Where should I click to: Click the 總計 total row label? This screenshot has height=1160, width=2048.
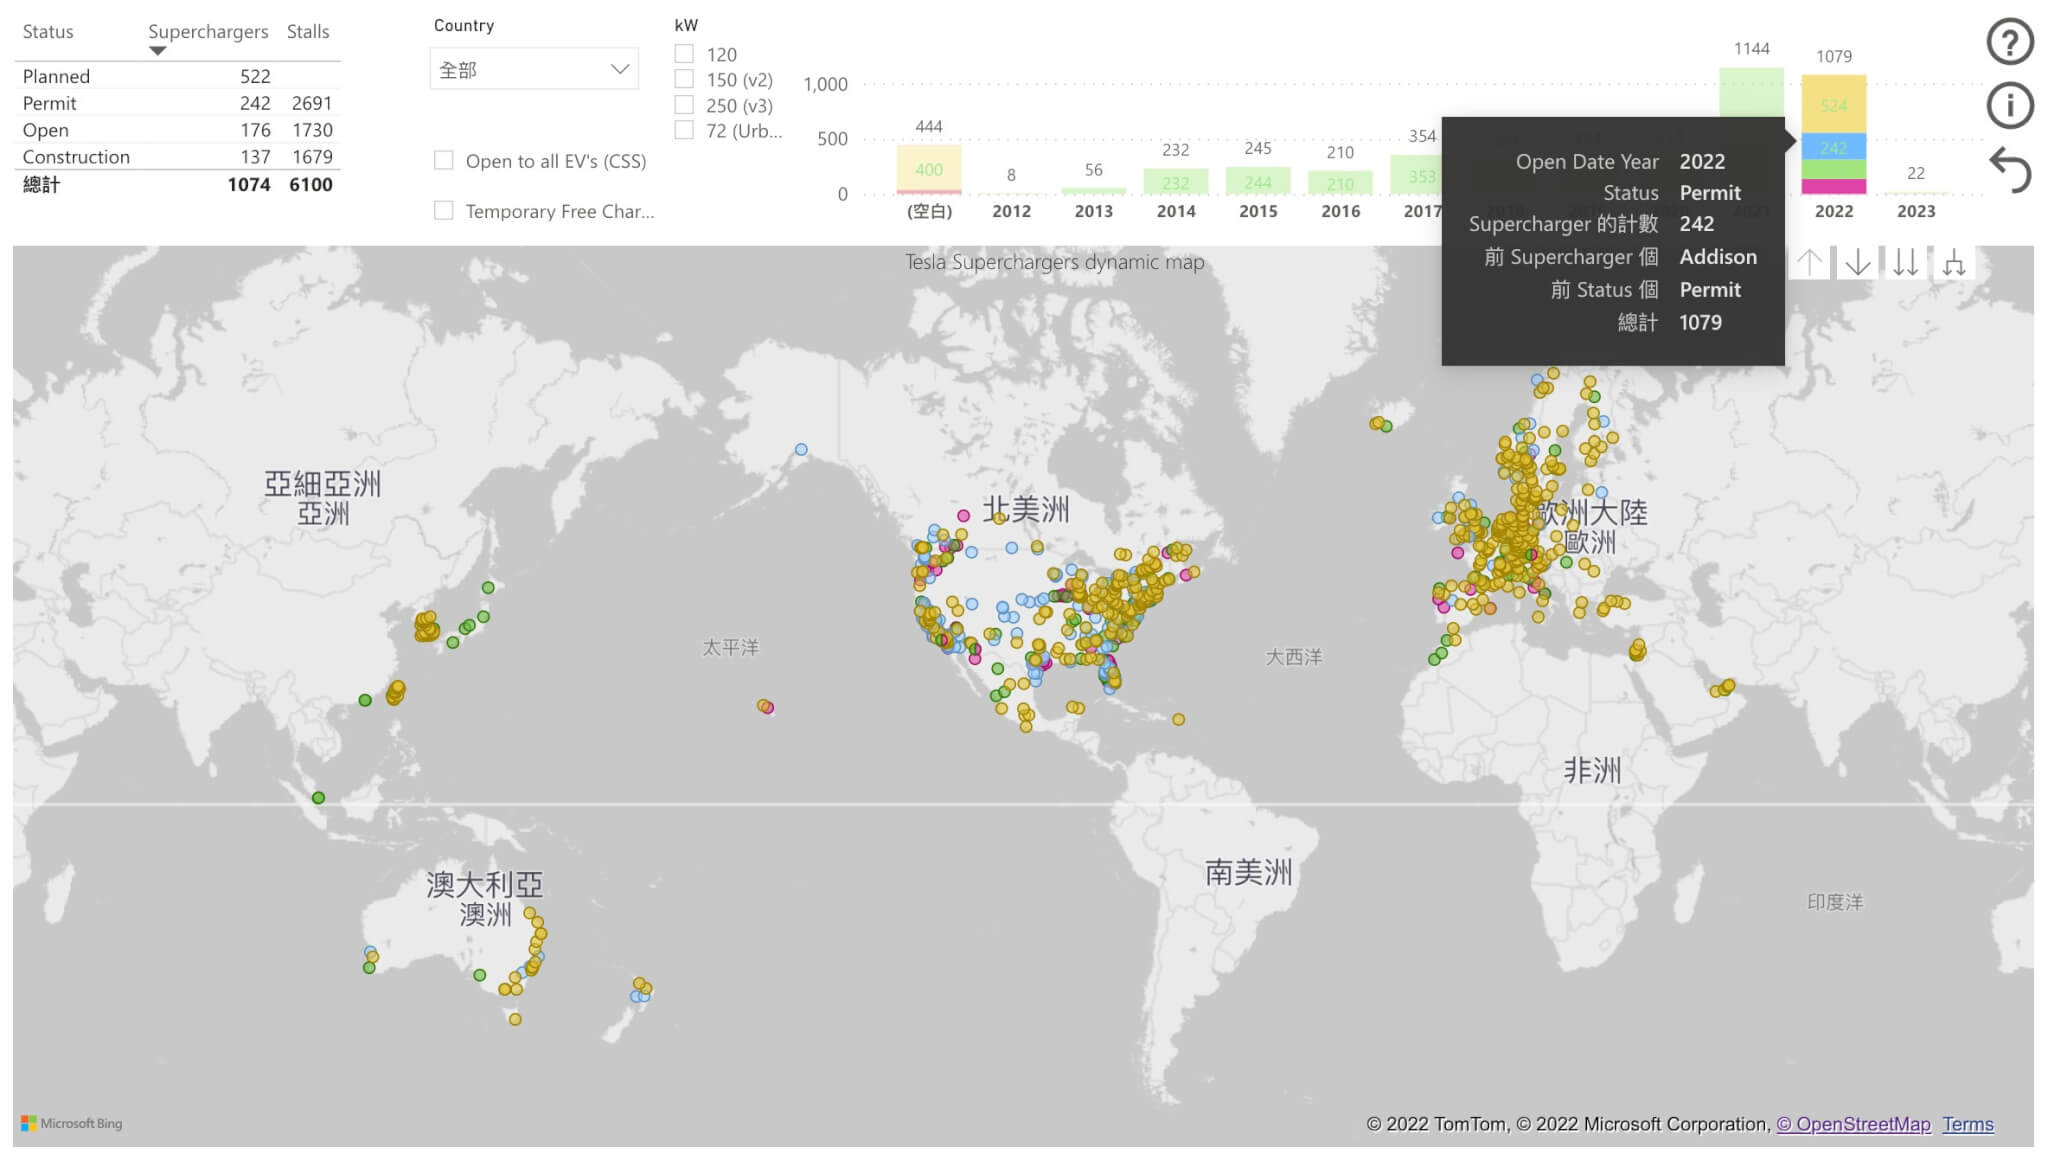point(41,184)
